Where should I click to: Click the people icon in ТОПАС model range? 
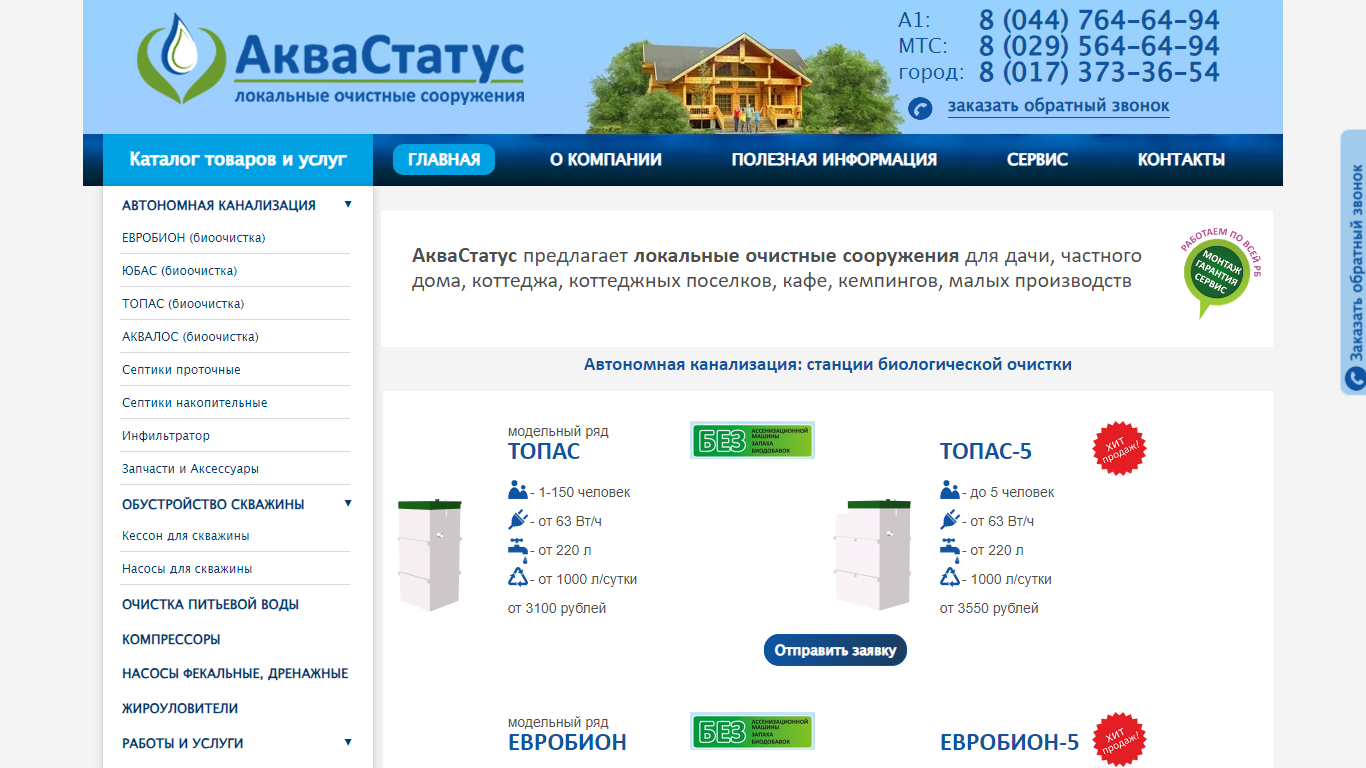coord(517,491)
